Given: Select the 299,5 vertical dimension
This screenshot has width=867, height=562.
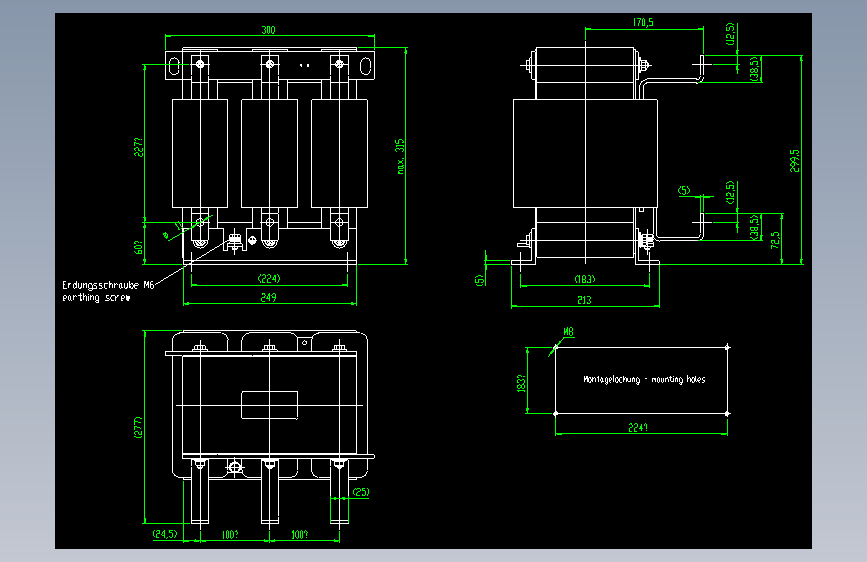Looking at the screenshot, I should point(795,161).
